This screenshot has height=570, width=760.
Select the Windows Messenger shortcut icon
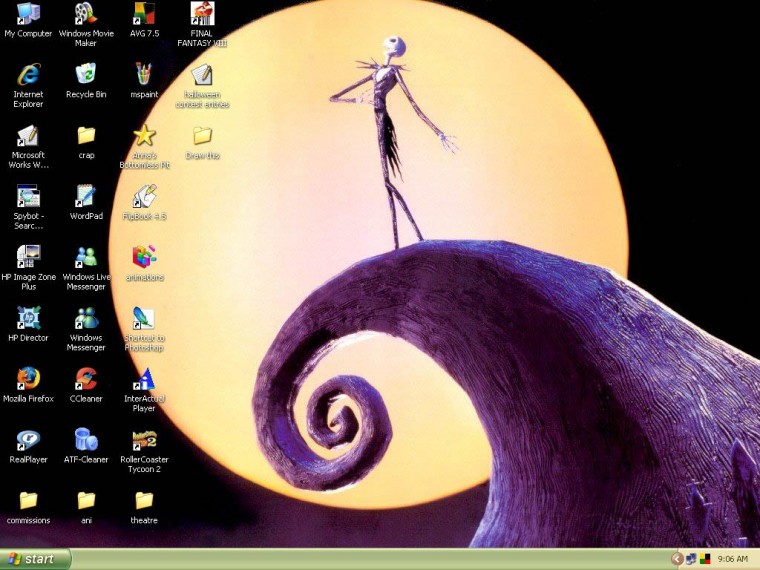(86, 318)
